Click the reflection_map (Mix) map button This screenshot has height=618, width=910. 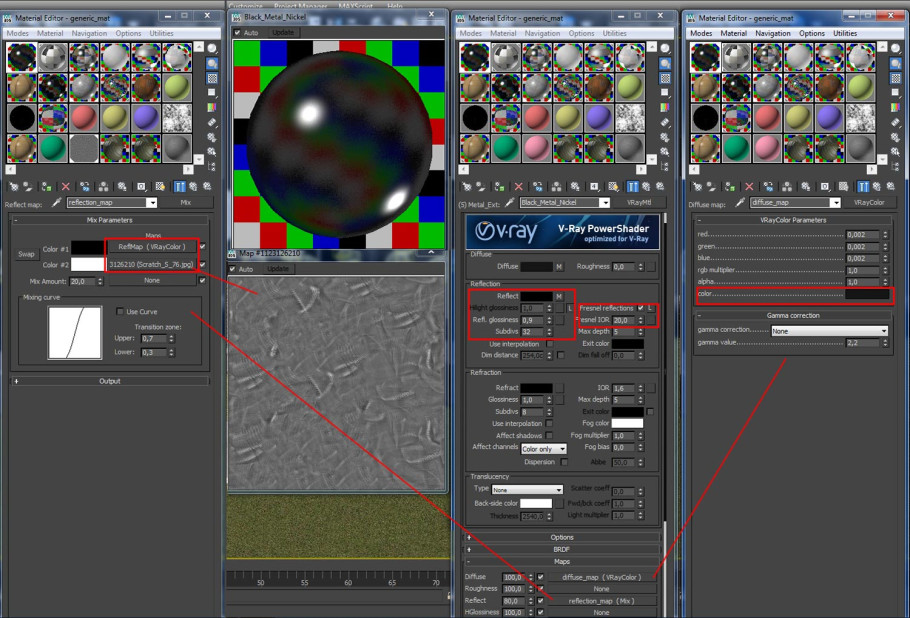601,601
